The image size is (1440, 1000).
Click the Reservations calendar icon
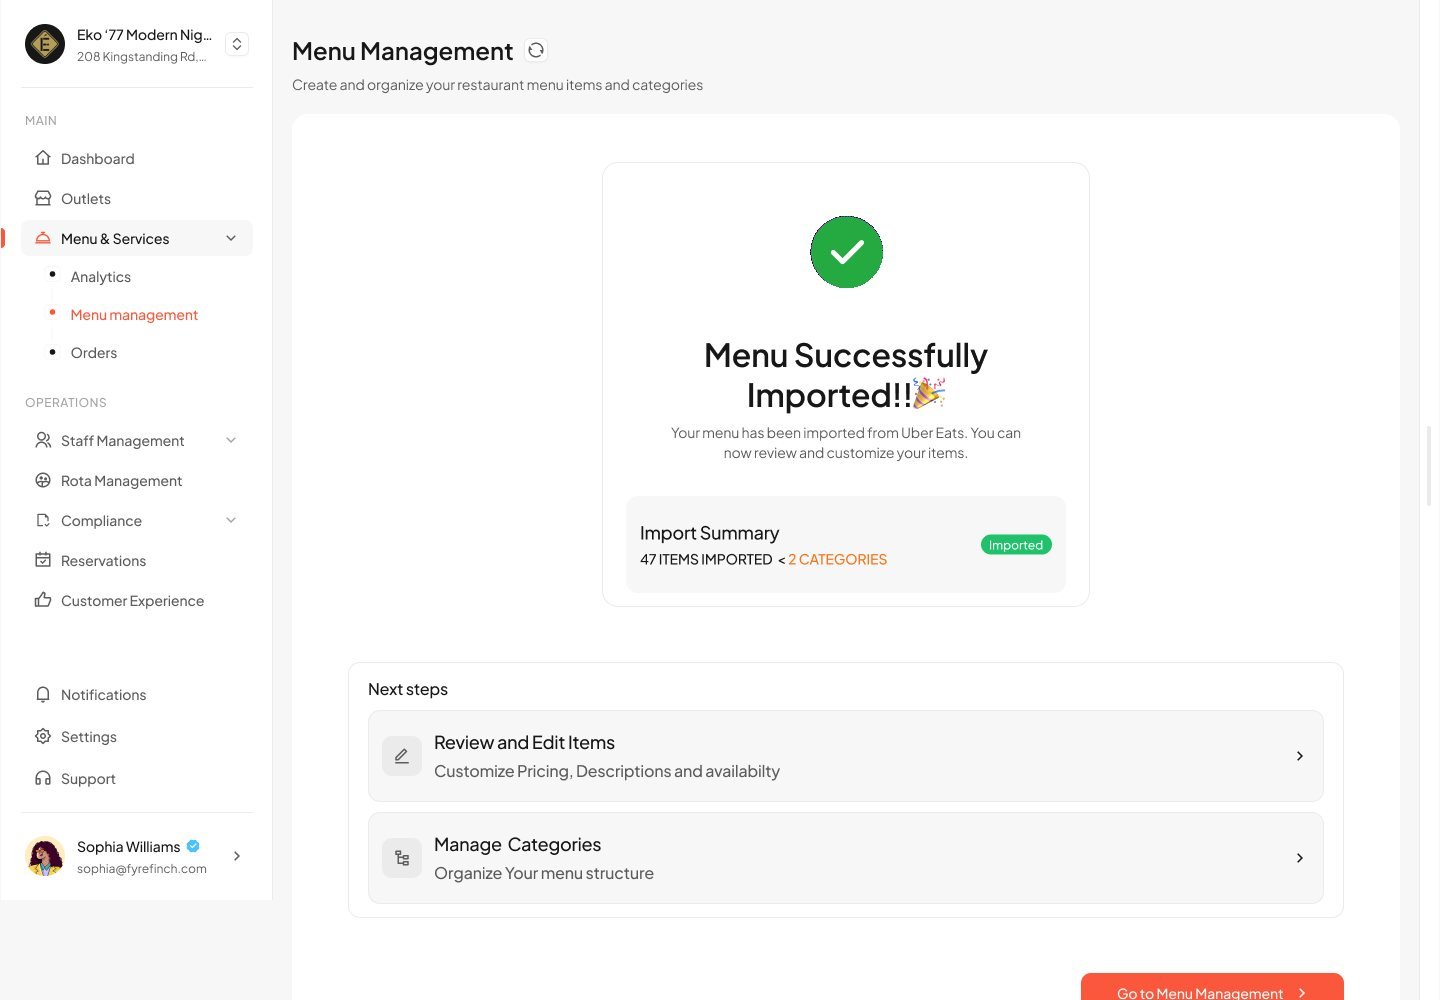click(43, 560)
